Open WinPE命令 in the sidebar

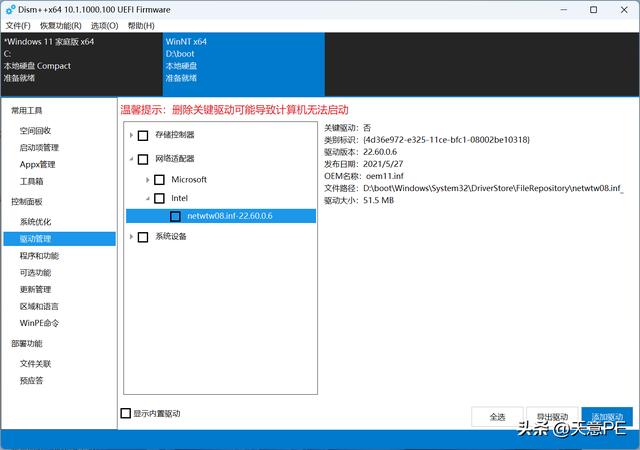[39, 323]
